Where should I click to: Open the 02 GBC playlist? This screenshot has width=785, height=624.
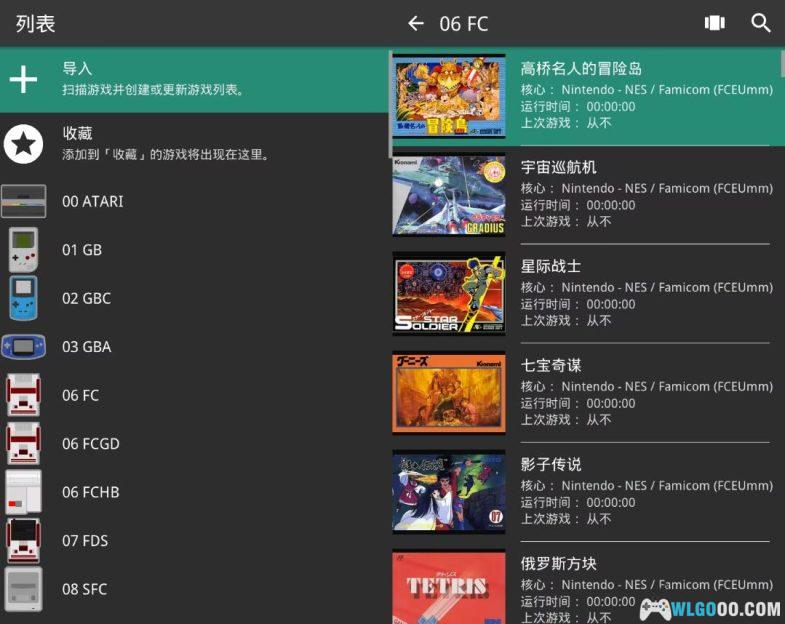tap(194, 298)
